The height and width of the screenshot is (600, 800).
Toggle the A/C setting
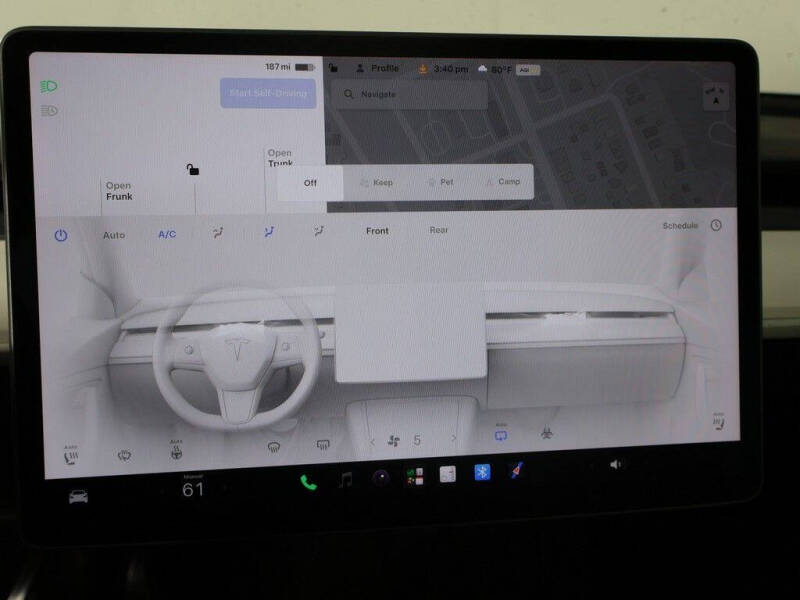[167, 234]
